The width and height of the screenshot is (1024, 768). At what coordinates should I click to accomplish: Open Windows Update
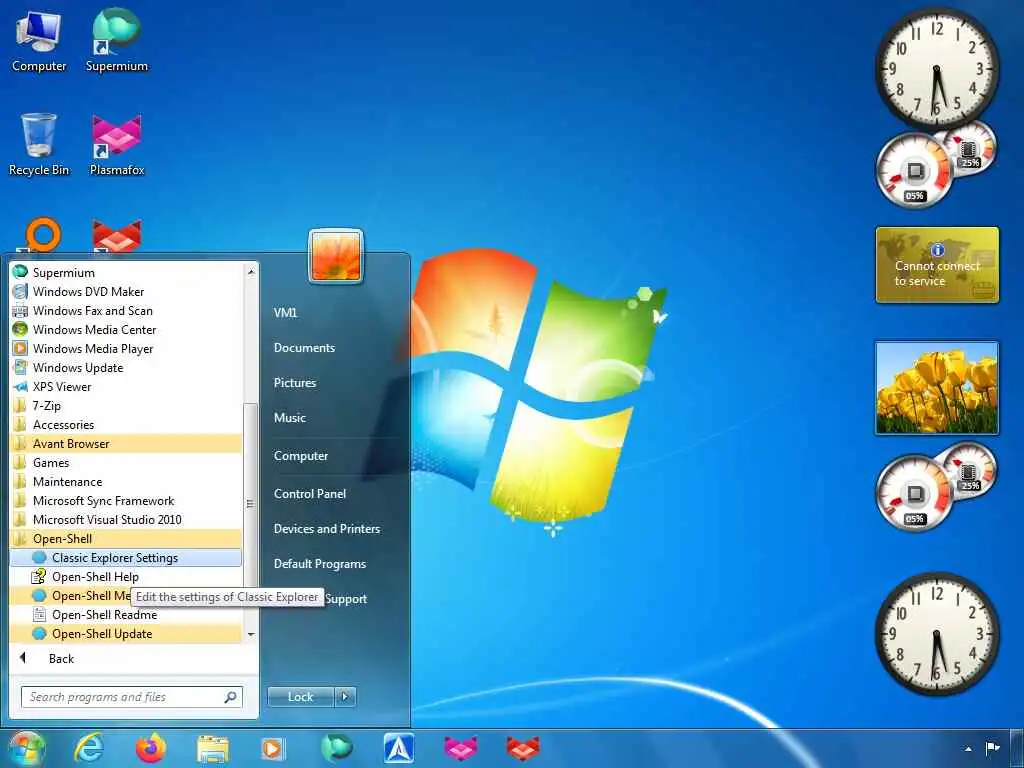[x=126, y=367]
